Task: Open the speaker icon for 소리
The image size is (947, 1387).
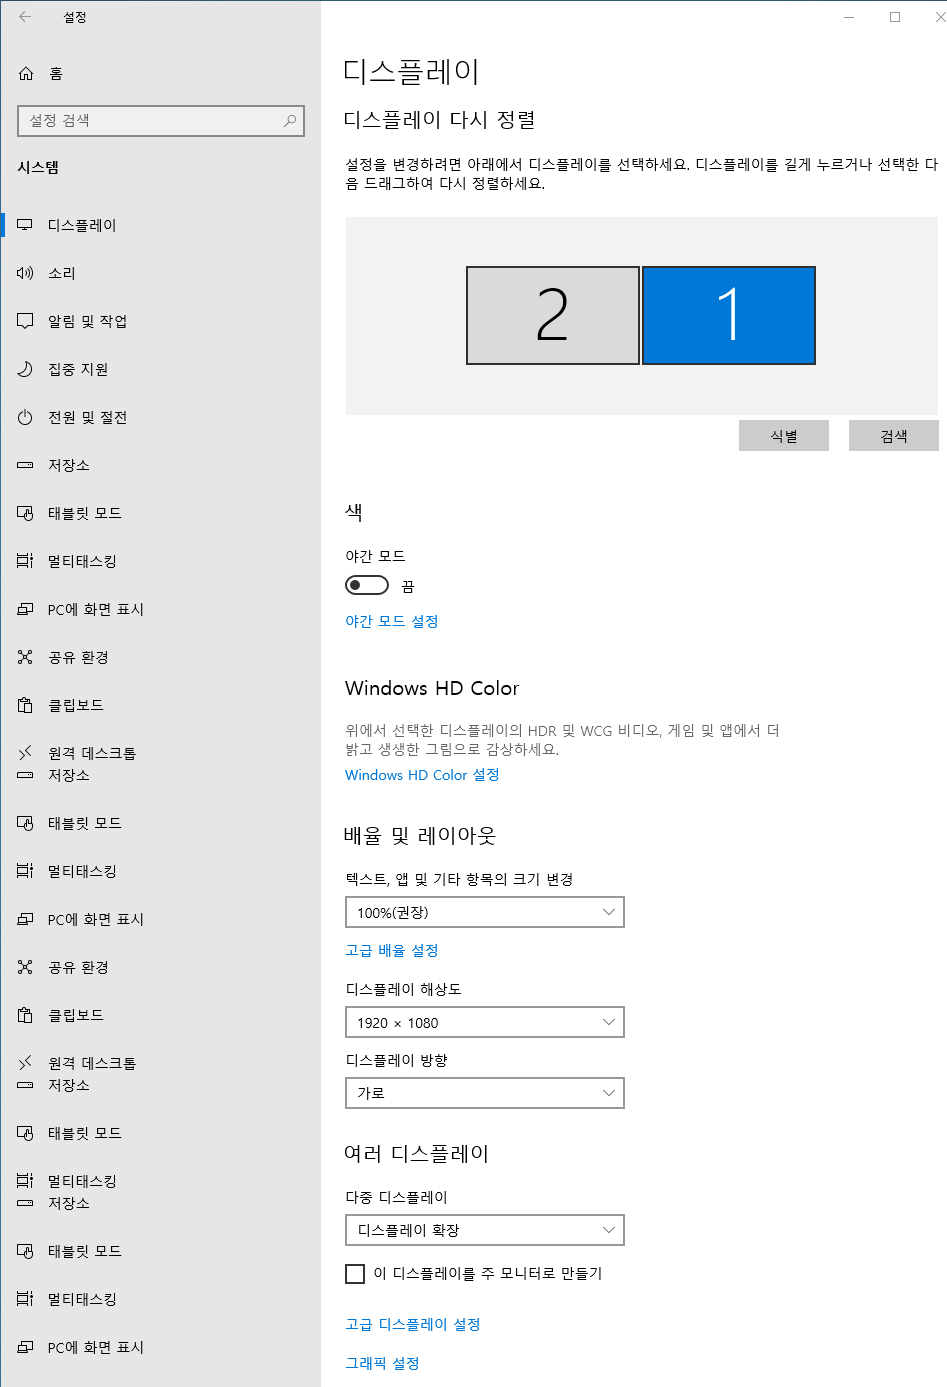Action: 25,273
